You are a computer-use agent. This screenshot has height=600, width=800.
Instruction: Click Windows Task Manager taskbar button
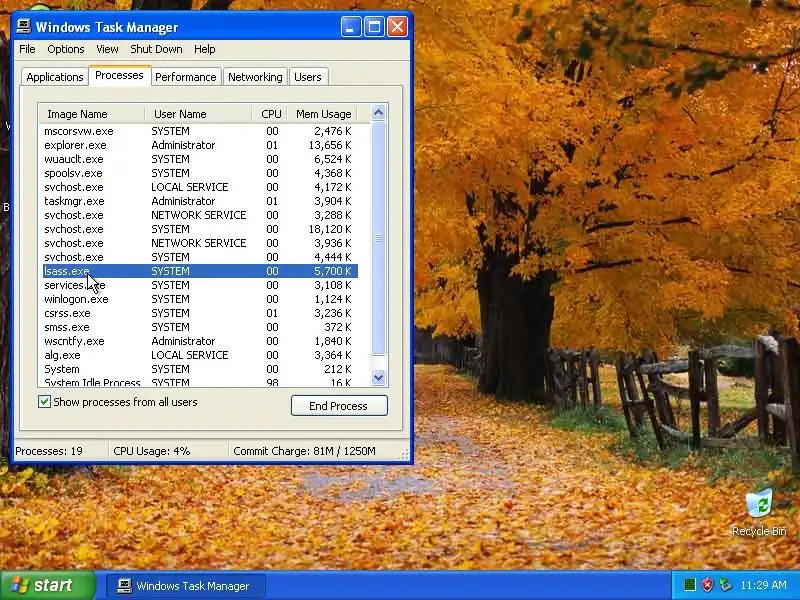(x=185, y=586)
